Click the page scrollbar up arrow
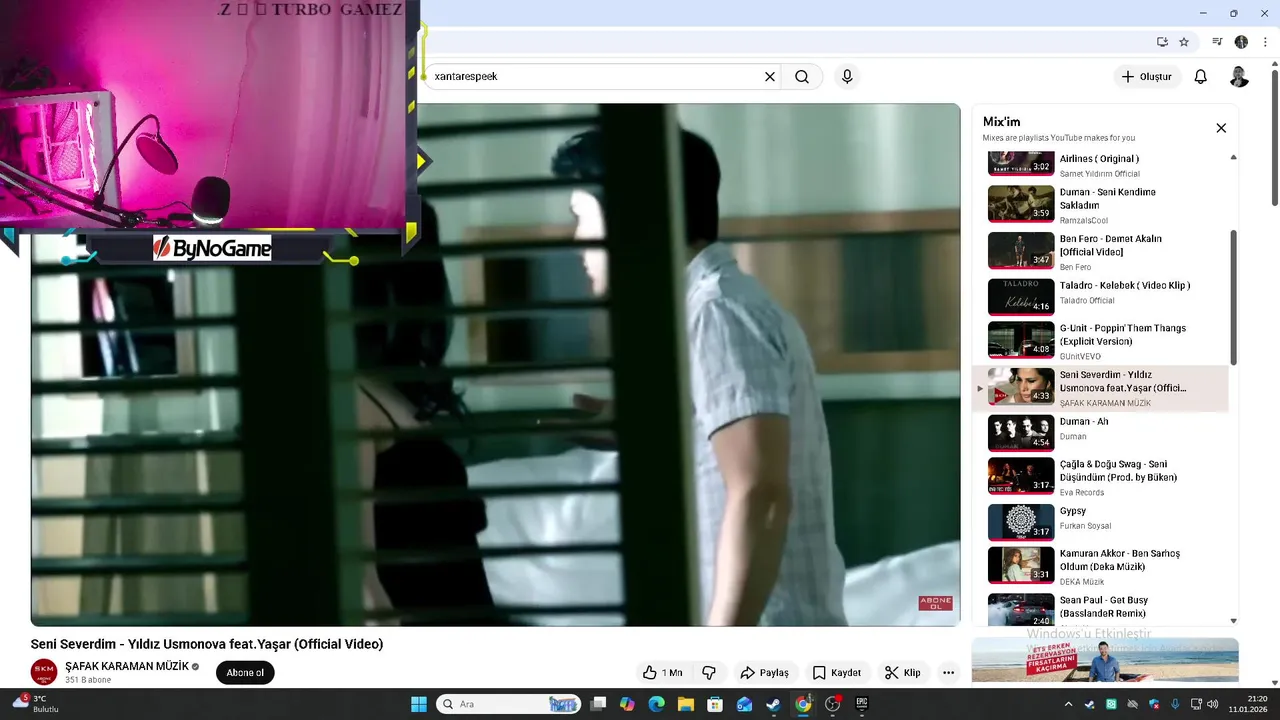 pyautogui.click(x=1274, y=64)
